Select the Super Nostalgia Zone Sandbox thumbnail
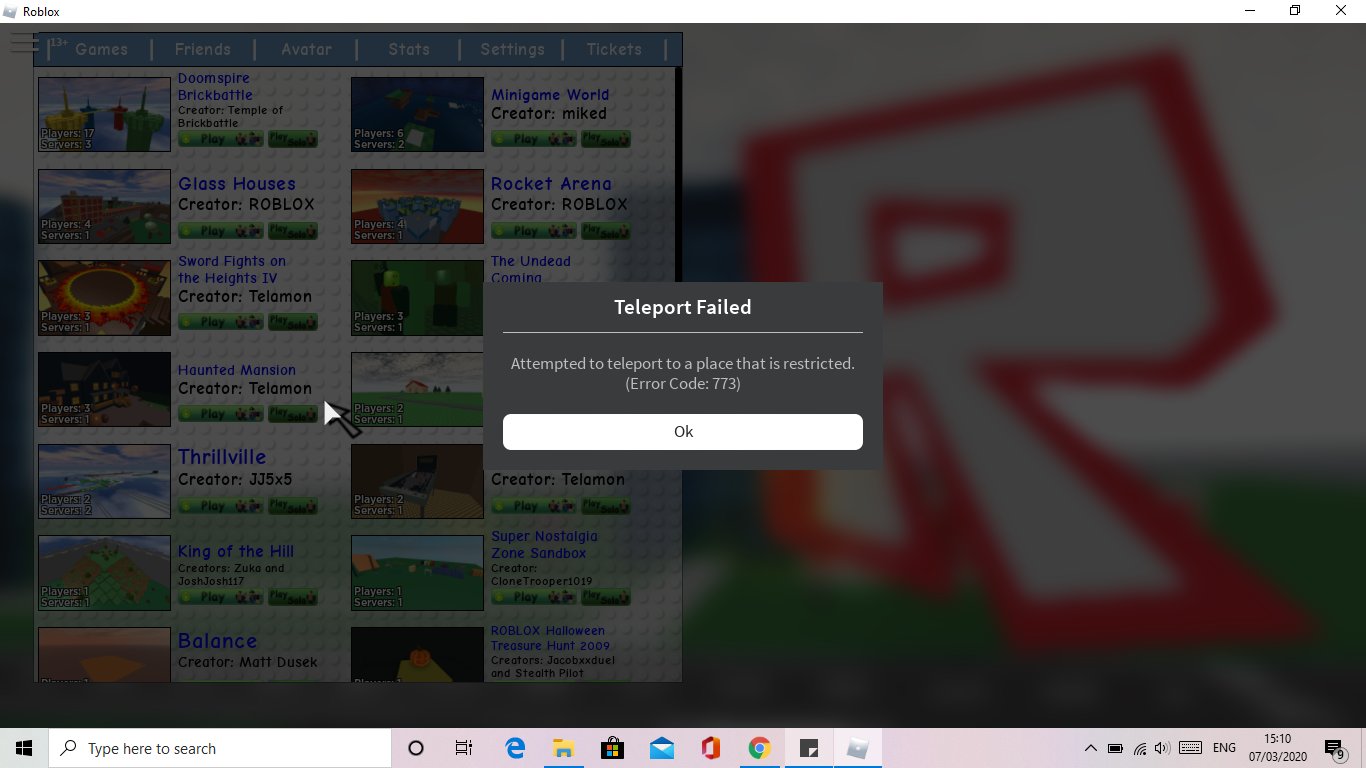The image size is (1366, 768). tap(417, 573)
